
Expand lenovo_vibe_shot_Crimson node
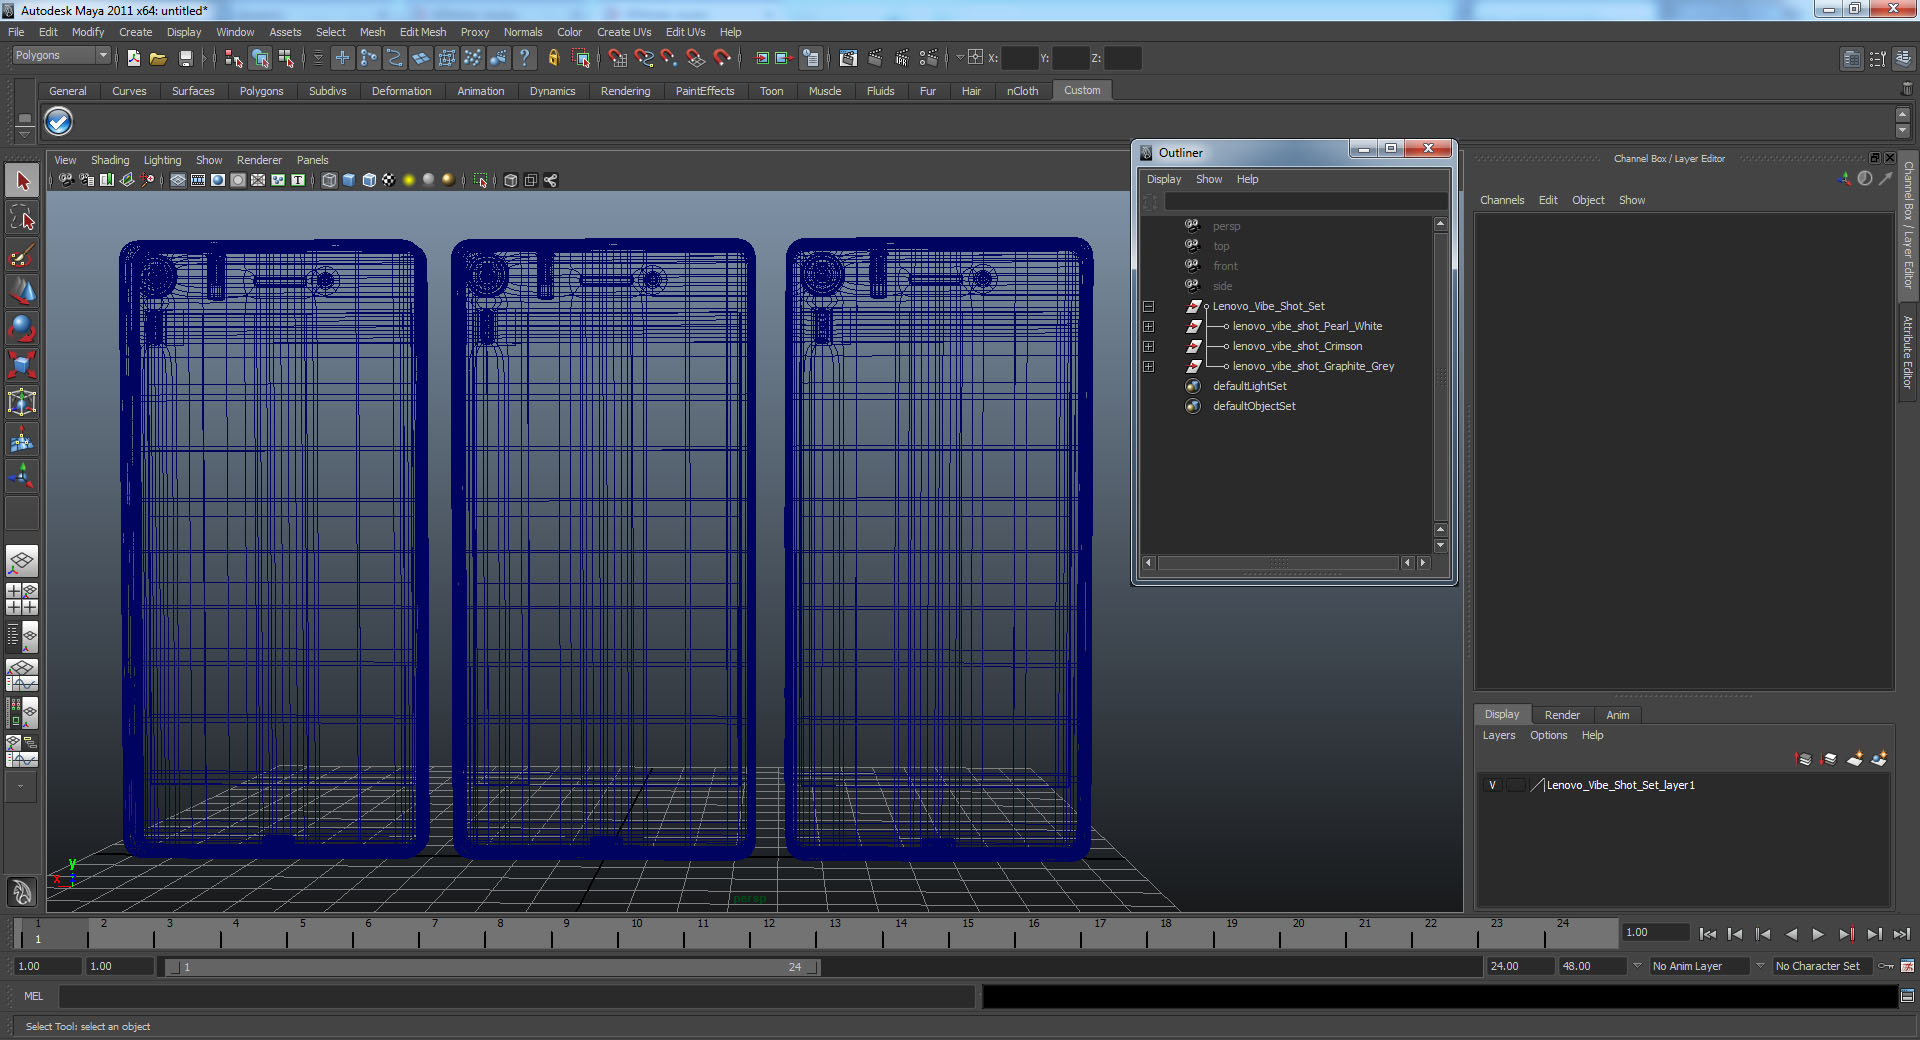[x=1148, y=346]
